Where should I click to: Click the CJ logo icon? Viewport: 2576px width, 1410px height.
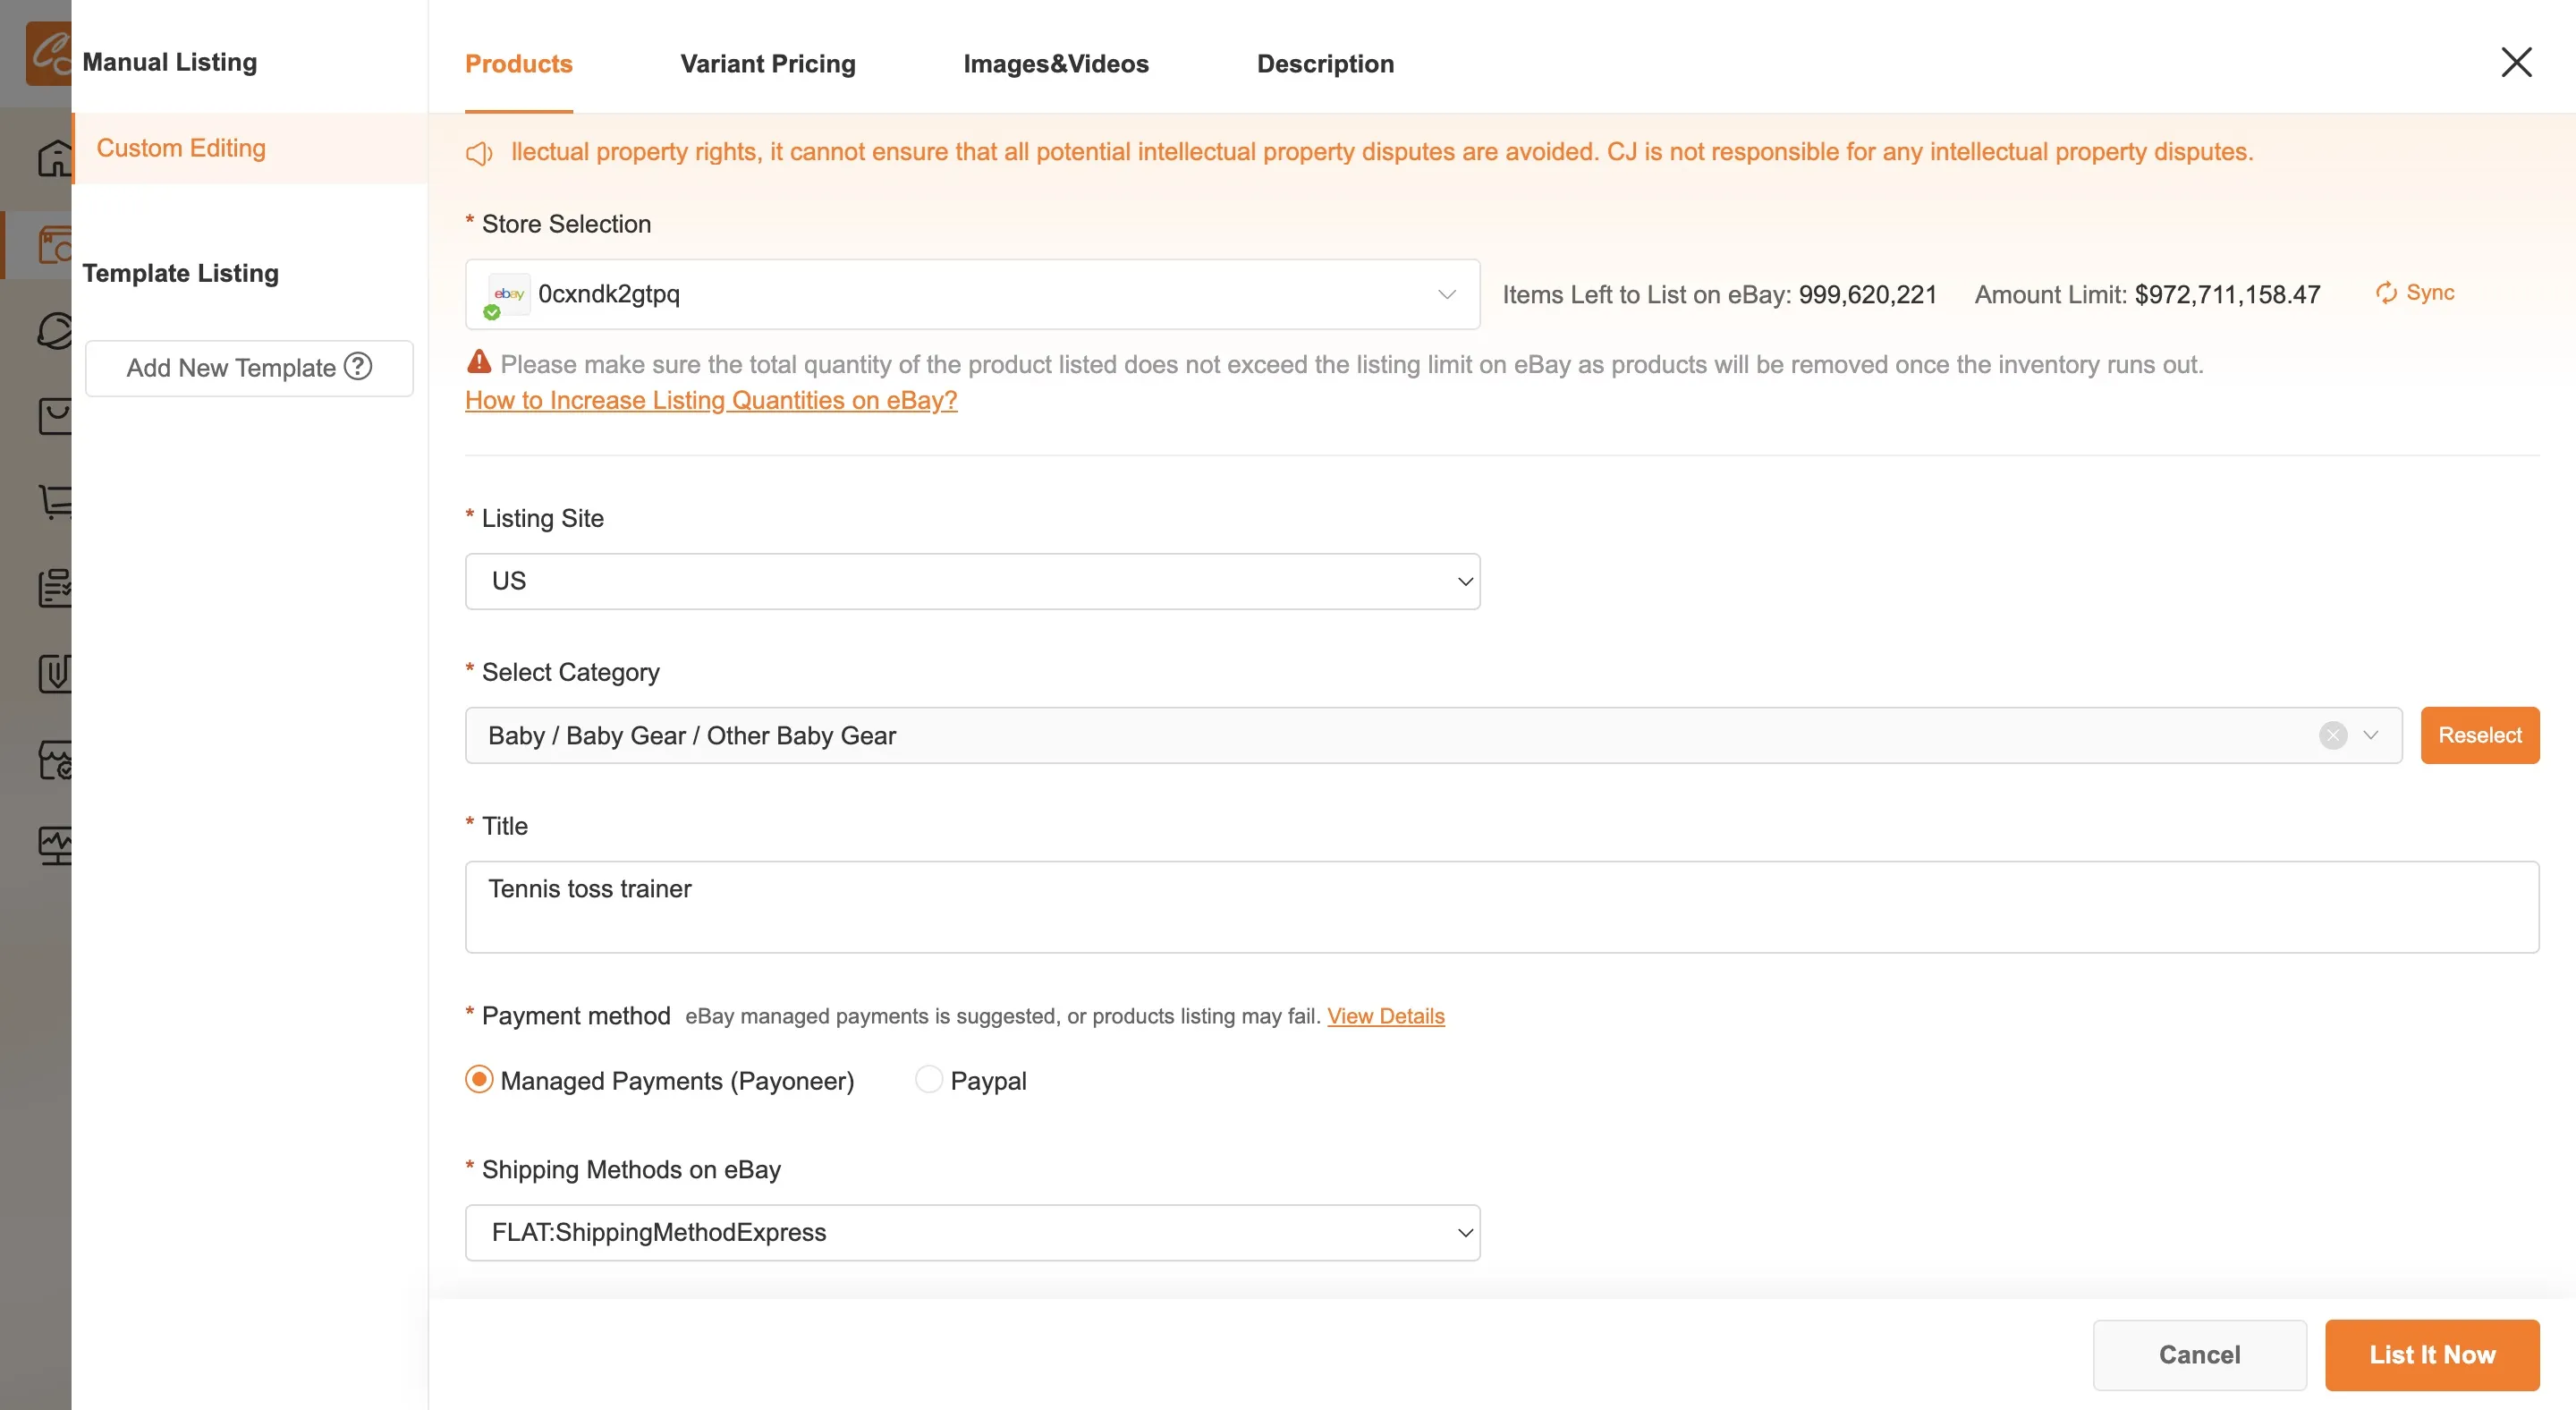pos(49,53)
